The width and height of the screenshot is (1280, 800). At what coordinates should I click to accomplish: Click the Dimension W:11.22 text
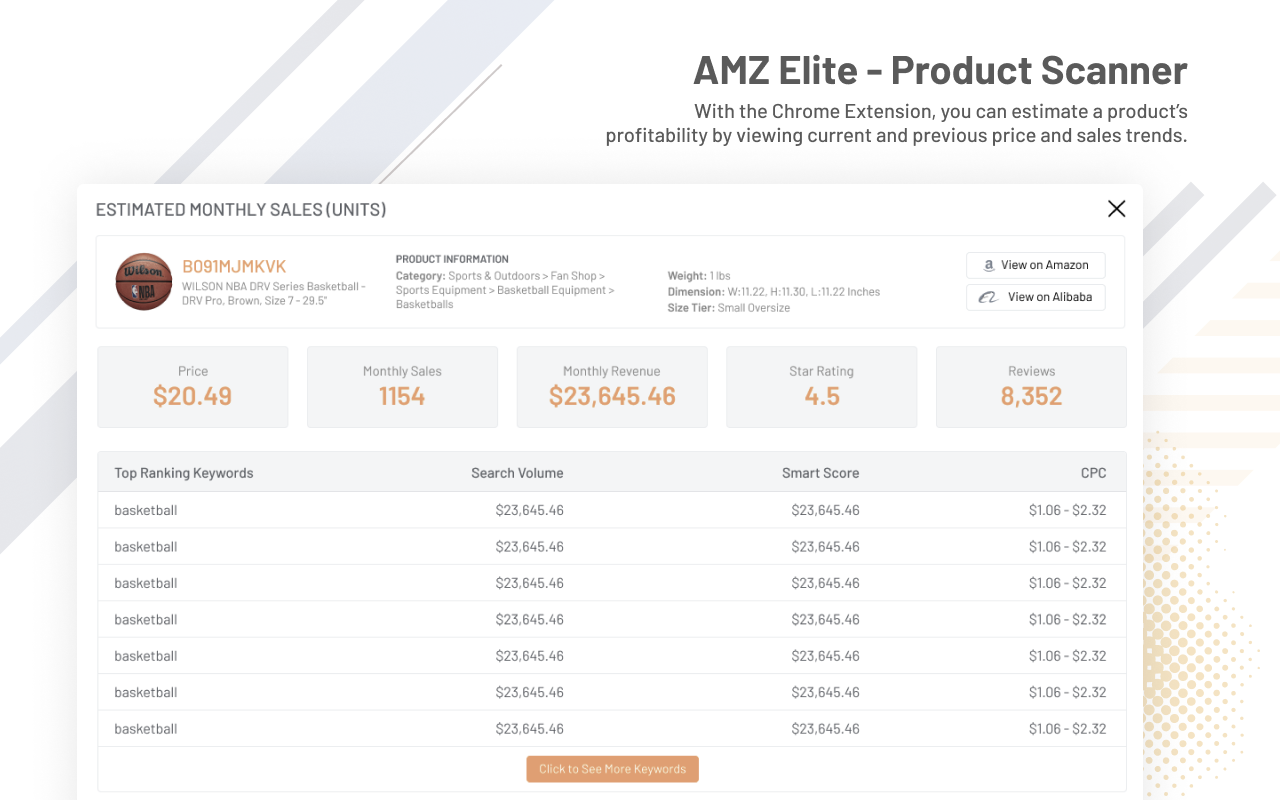[x=774, y=292]
